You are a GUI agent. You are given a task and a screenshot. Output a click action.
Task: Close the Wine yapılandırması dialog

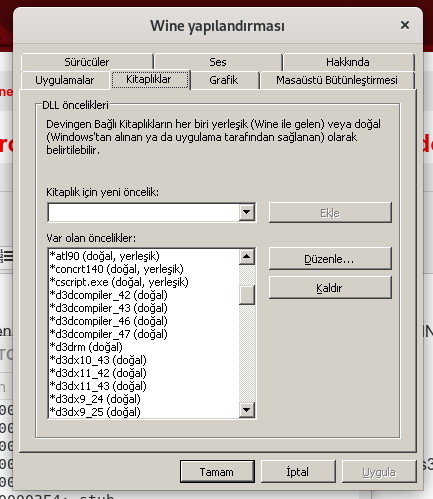coord(405,25)
